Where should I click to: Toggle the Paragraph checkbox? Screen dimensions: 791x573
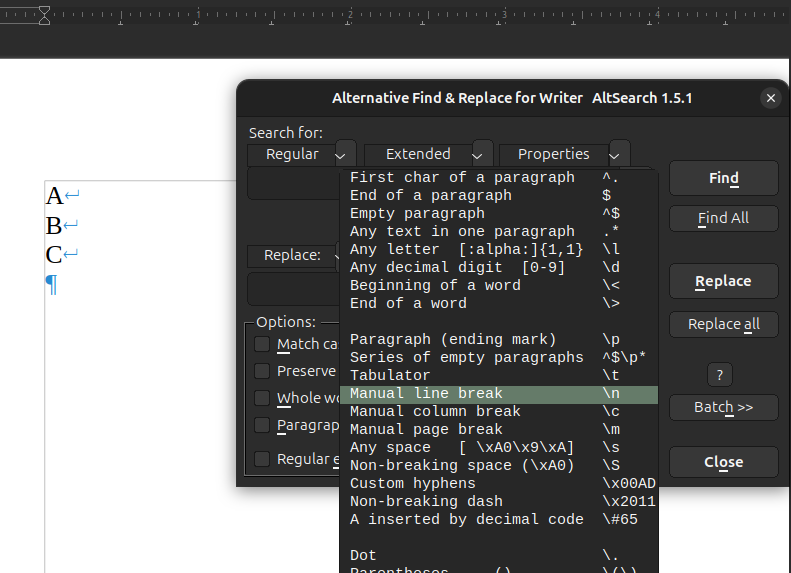click(x=262, y=425)
